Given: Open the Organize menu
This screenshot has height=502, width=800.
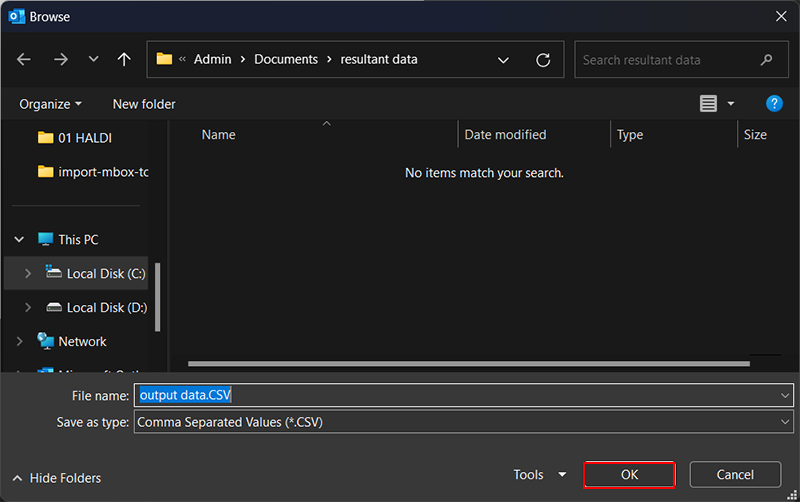Looking at the screenshot, I should point(50,104).
